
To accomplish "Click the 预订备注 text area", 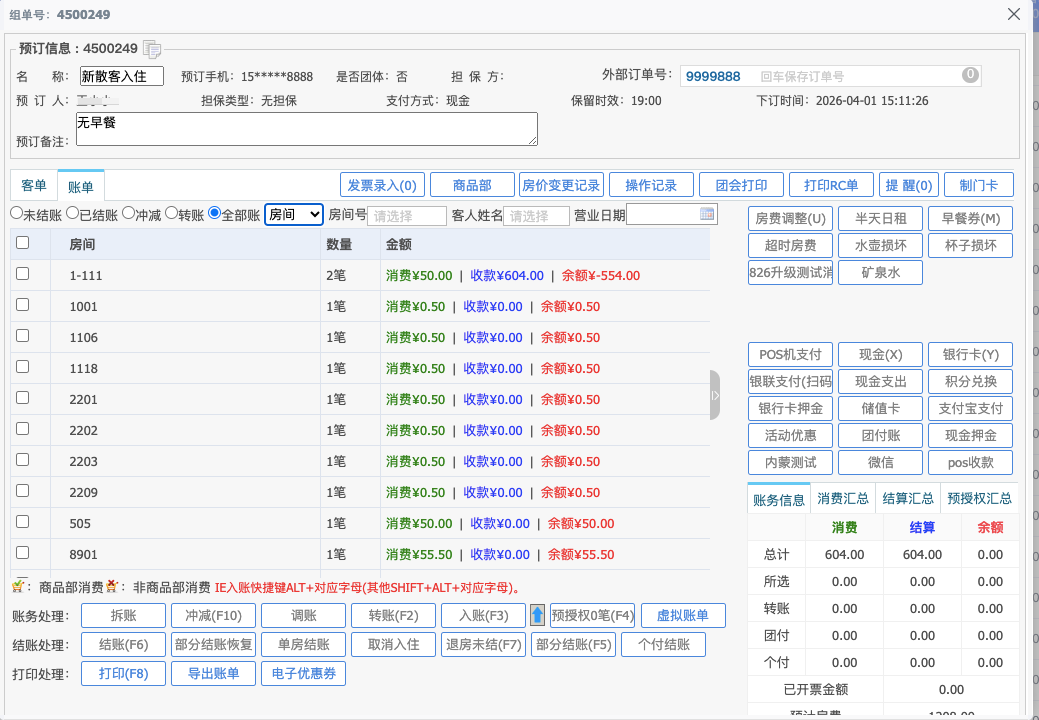I will pyautogui.click(x=306, y=128).
